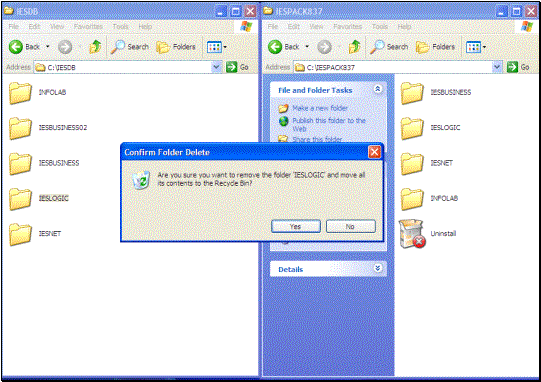Click Go button in IESPACK837 window
541x382 pixels.
coord(518,67)
